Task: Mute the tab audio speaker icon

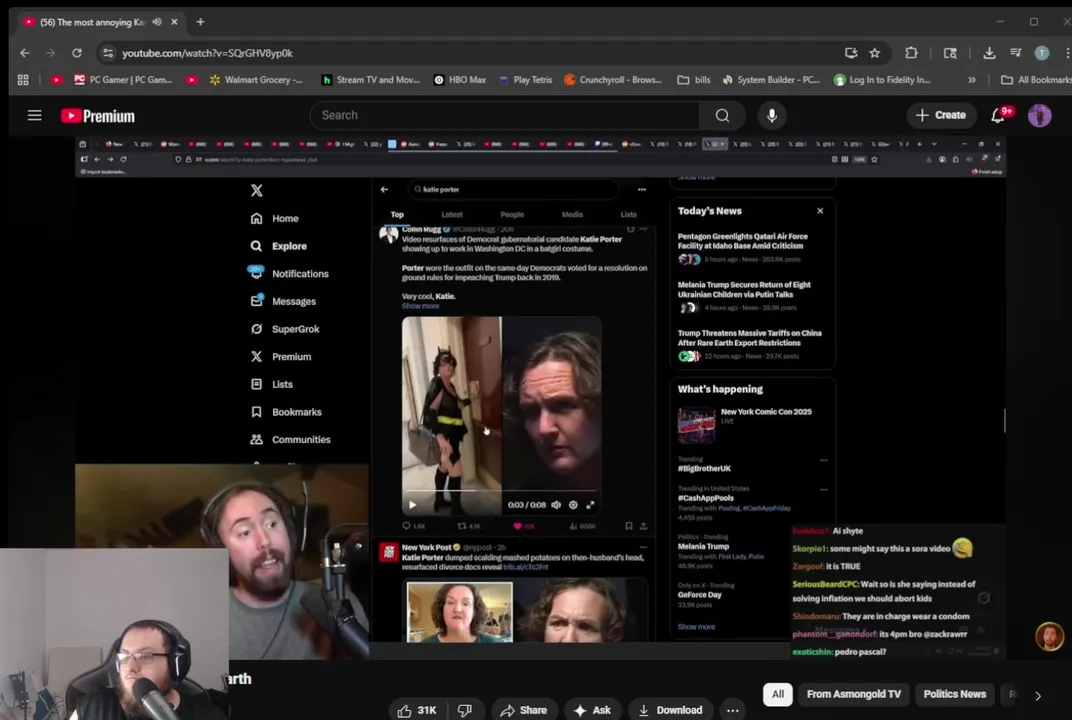Action: (157, 22)
